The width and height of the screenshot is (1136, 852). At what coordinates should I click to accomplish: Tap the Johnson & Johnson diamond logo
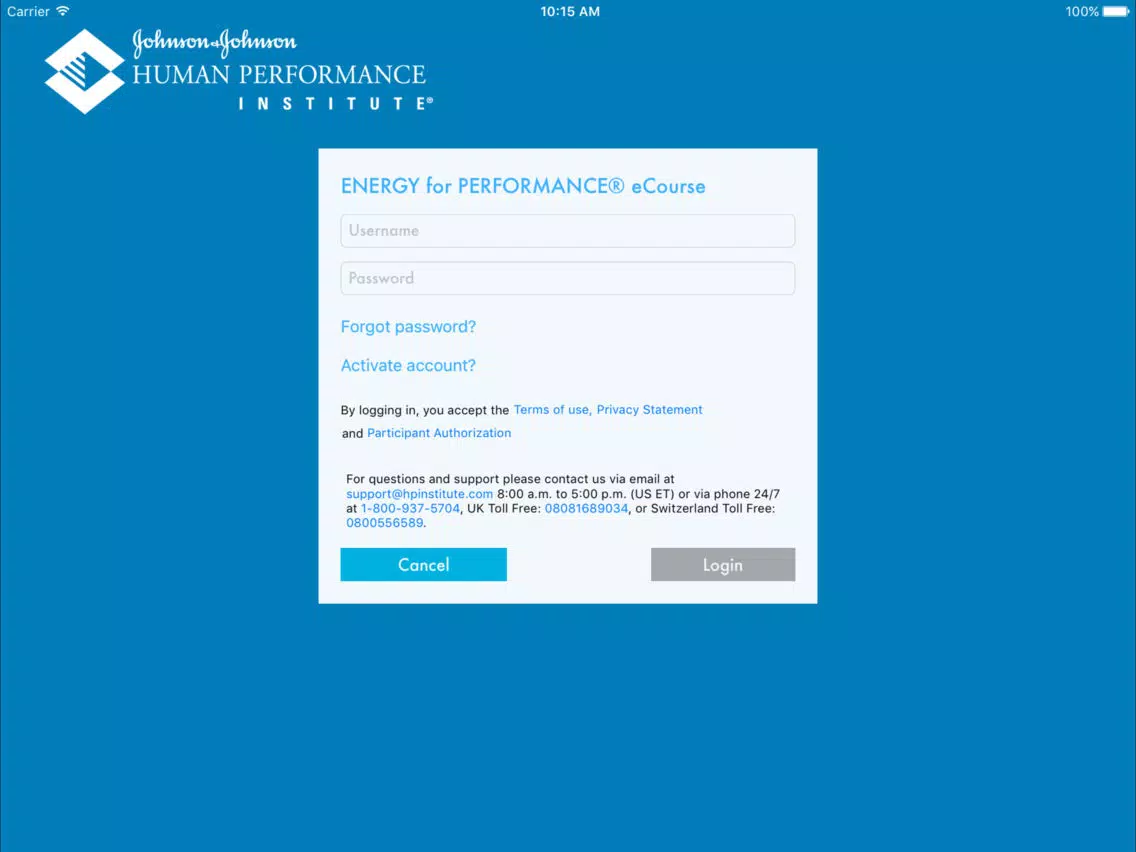pos(85,72)
